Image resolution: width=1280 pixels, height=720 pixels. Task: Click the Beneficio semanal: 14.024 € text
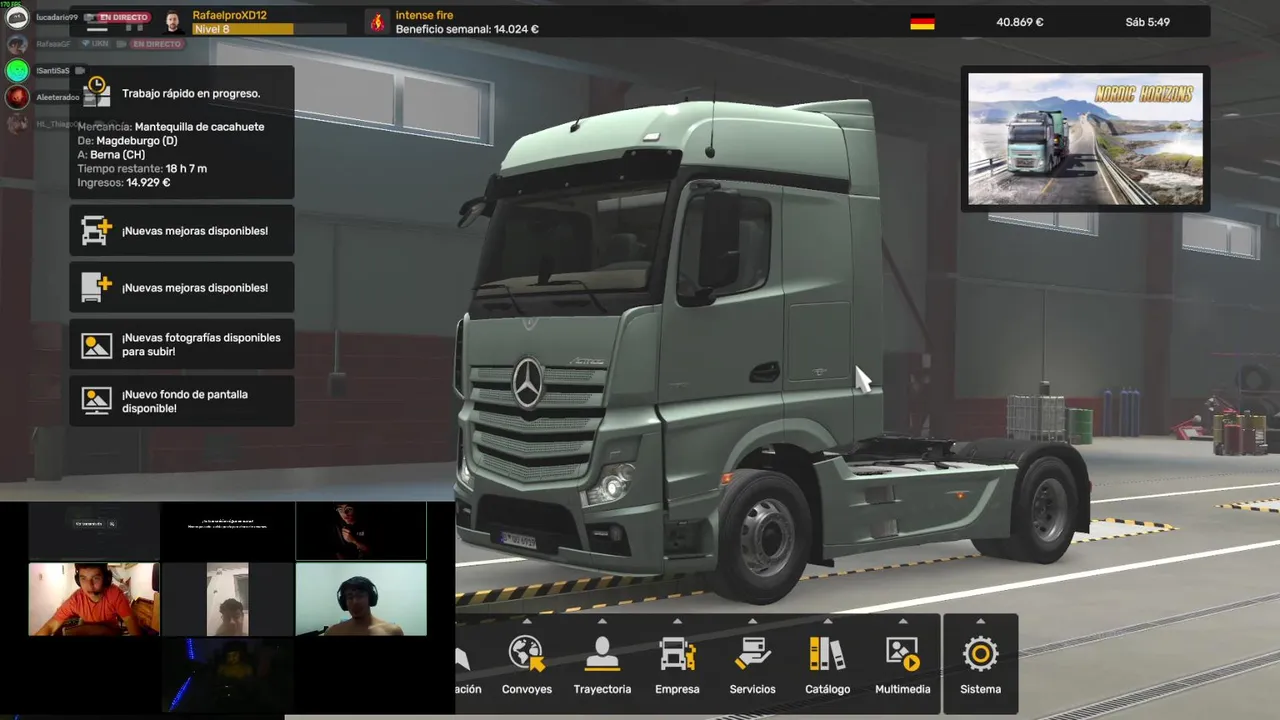coord(467,29)
